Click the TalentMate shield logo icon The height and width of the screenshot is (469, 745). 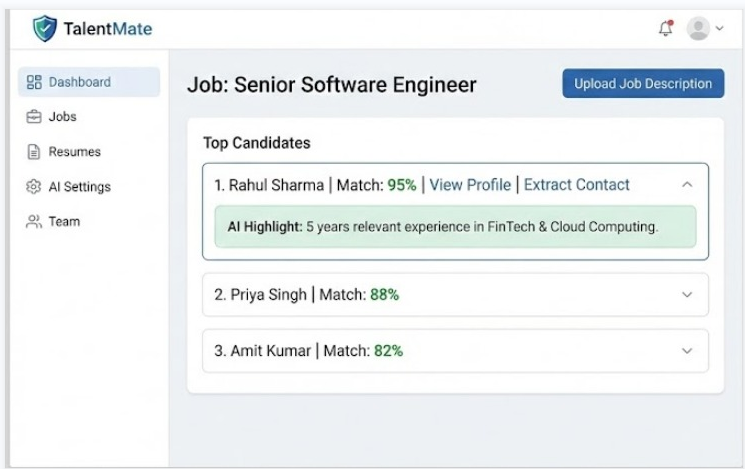(x=45, y=28)
